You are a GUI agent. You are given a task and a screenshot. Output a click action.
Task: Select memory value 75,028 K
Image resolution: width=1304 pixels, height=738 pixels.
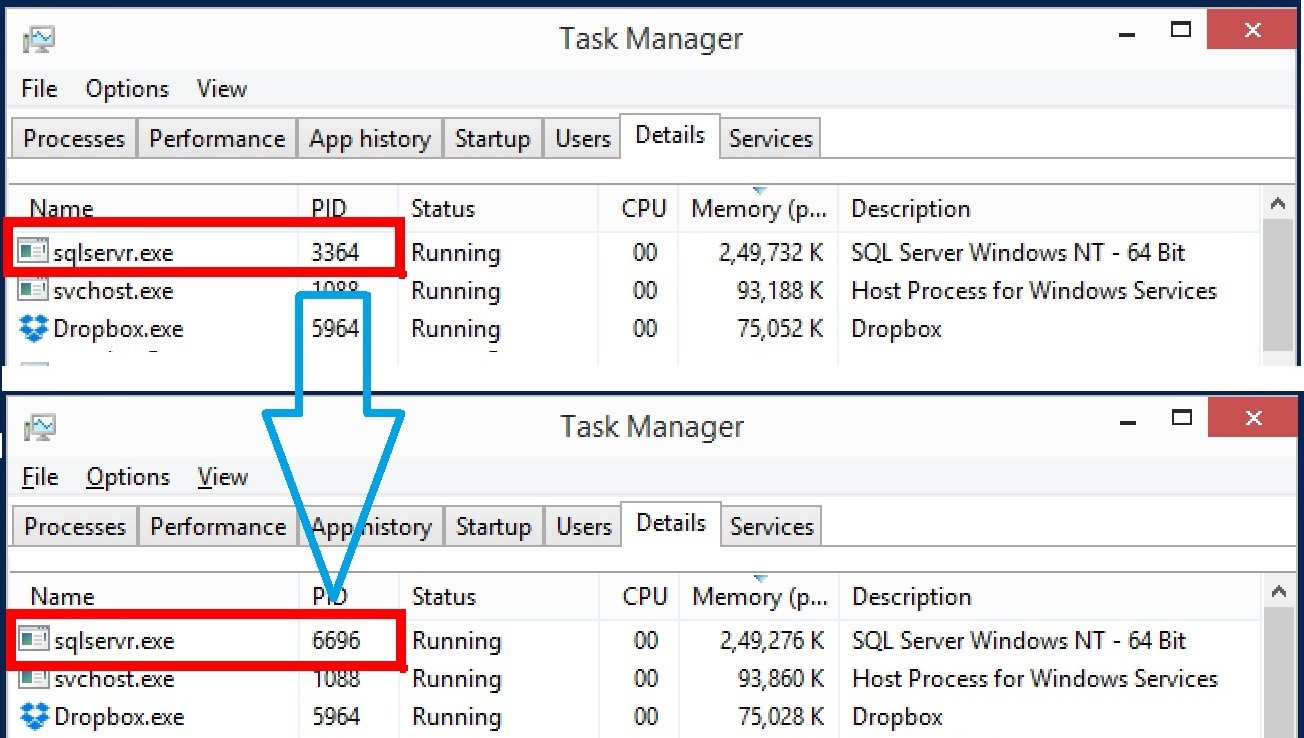[x=782, y=717]
